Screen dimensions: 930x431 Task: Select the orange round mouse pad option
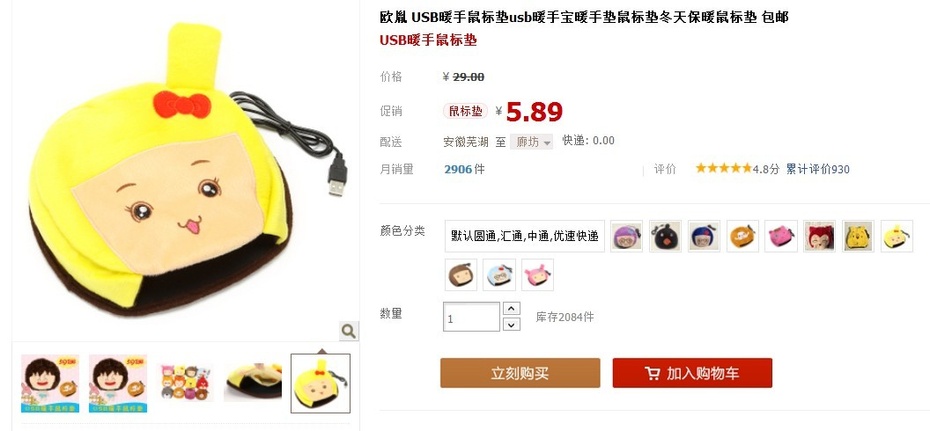(x=743, y=236)
